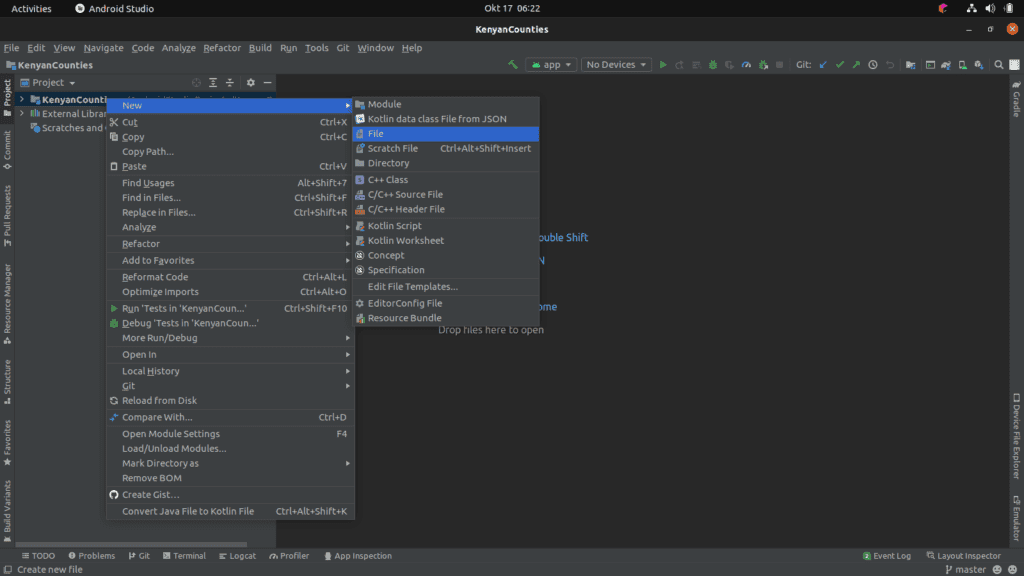Click the Expand All icon in Project panel

click(x=213, y=83)
